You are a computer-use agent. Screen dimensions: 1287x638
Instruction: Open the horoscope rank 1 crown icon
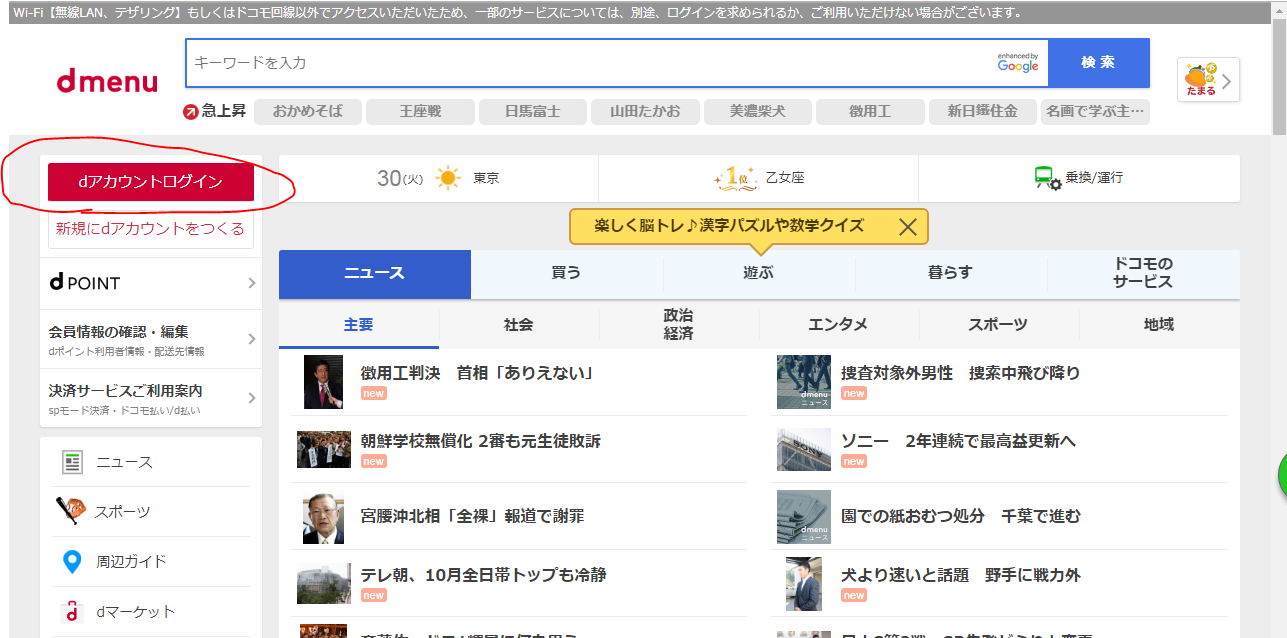735,178
